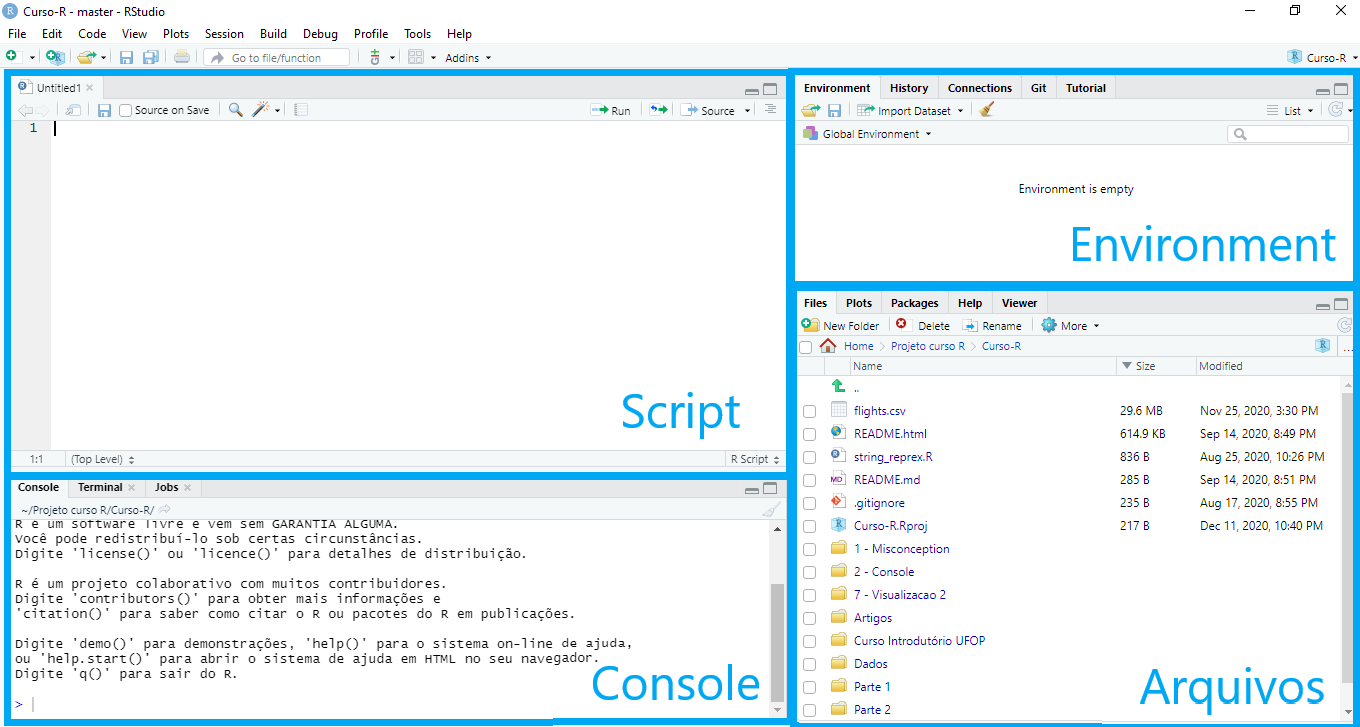Click the Files pane home icon
This screenshot has width=1360, height=727.
[828, 346]
